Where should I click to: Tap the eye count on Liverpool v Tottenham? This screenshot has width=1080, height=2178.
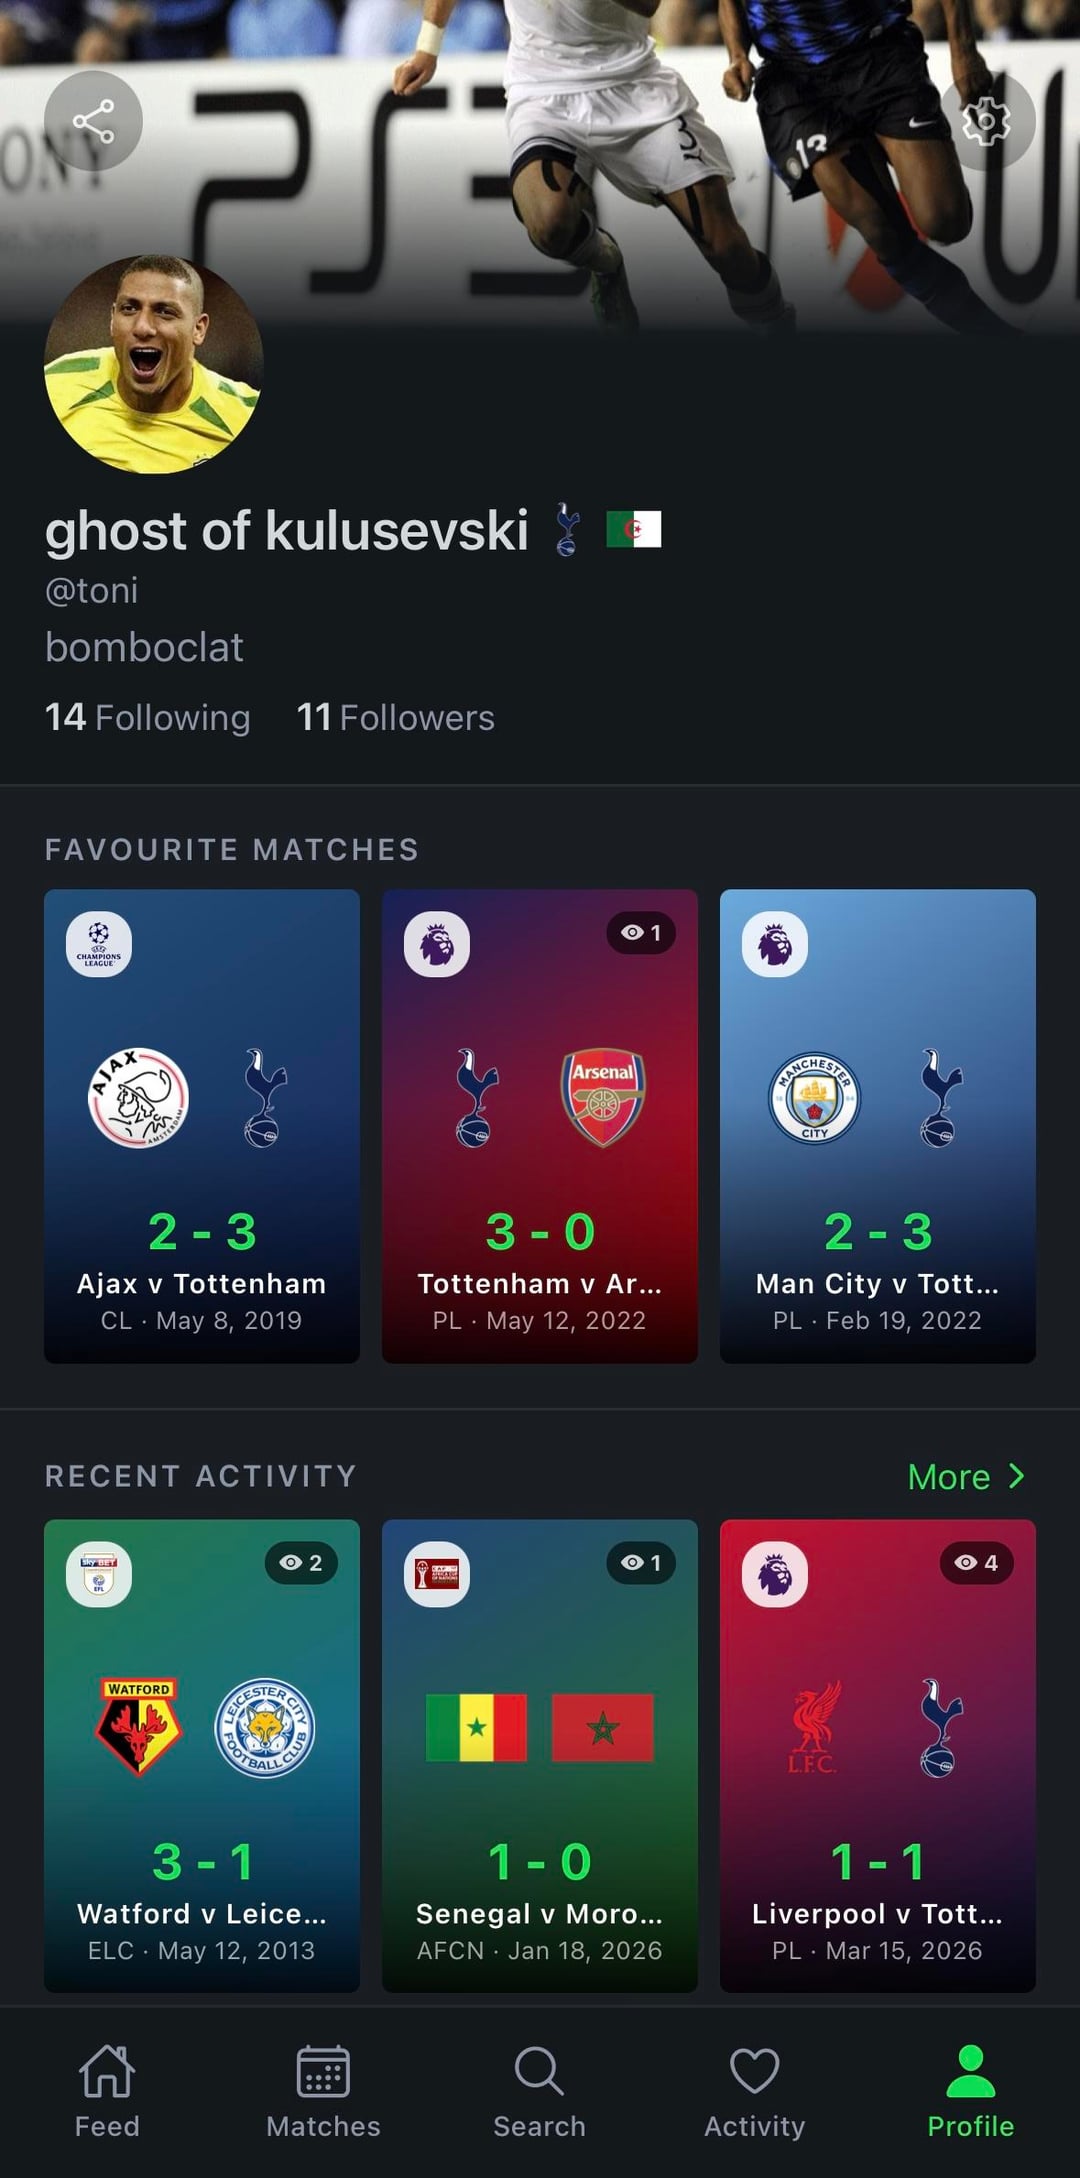pos(976,1563)
